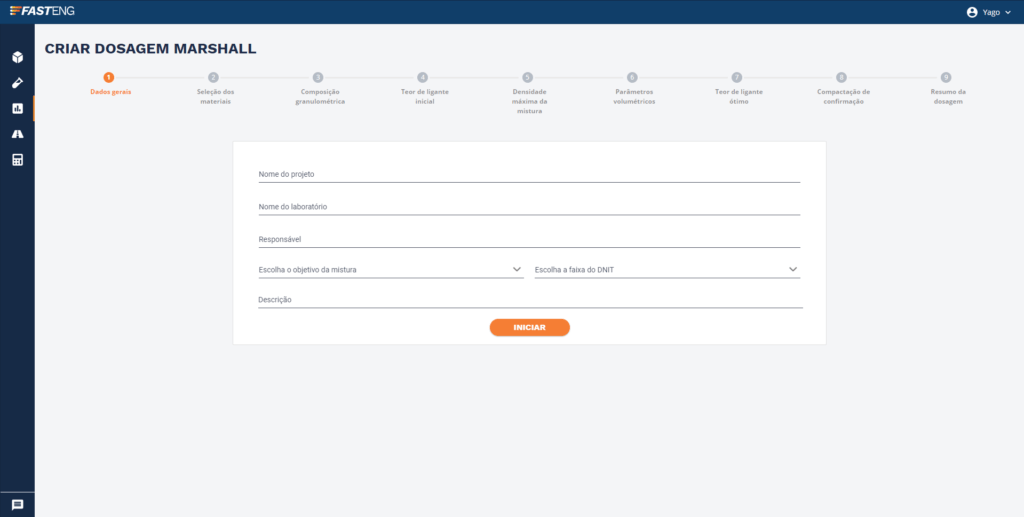This screenshot has height=517, width=1024.
Task: Go to step 2 'Seleção dos materiais'
Action: coord(213,78)
